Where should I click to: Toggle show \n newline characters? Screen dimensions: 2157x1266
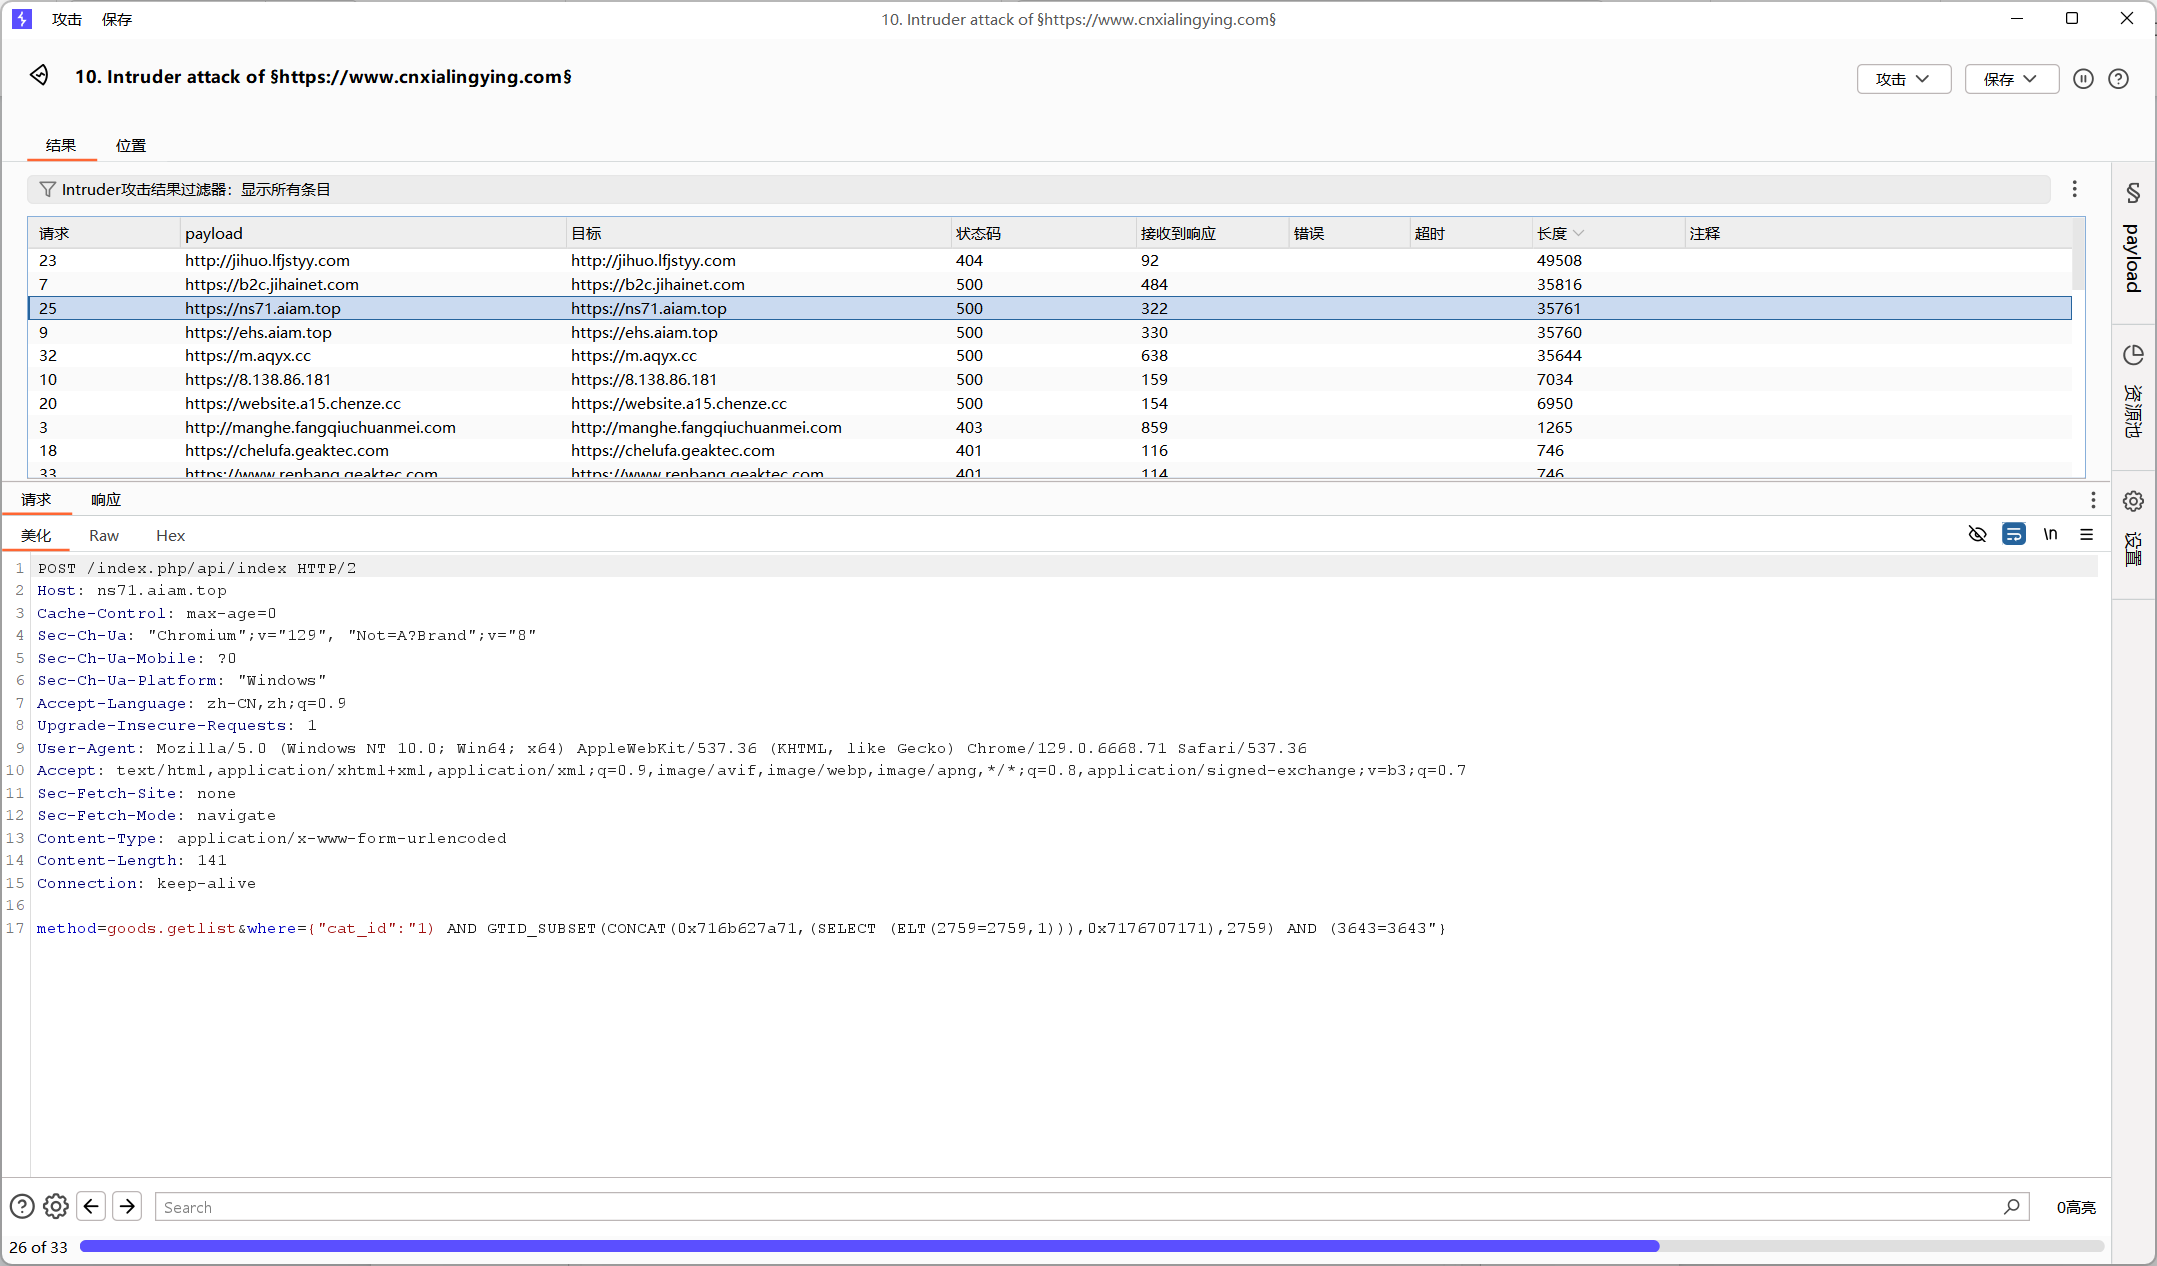tap(2050, 534)
